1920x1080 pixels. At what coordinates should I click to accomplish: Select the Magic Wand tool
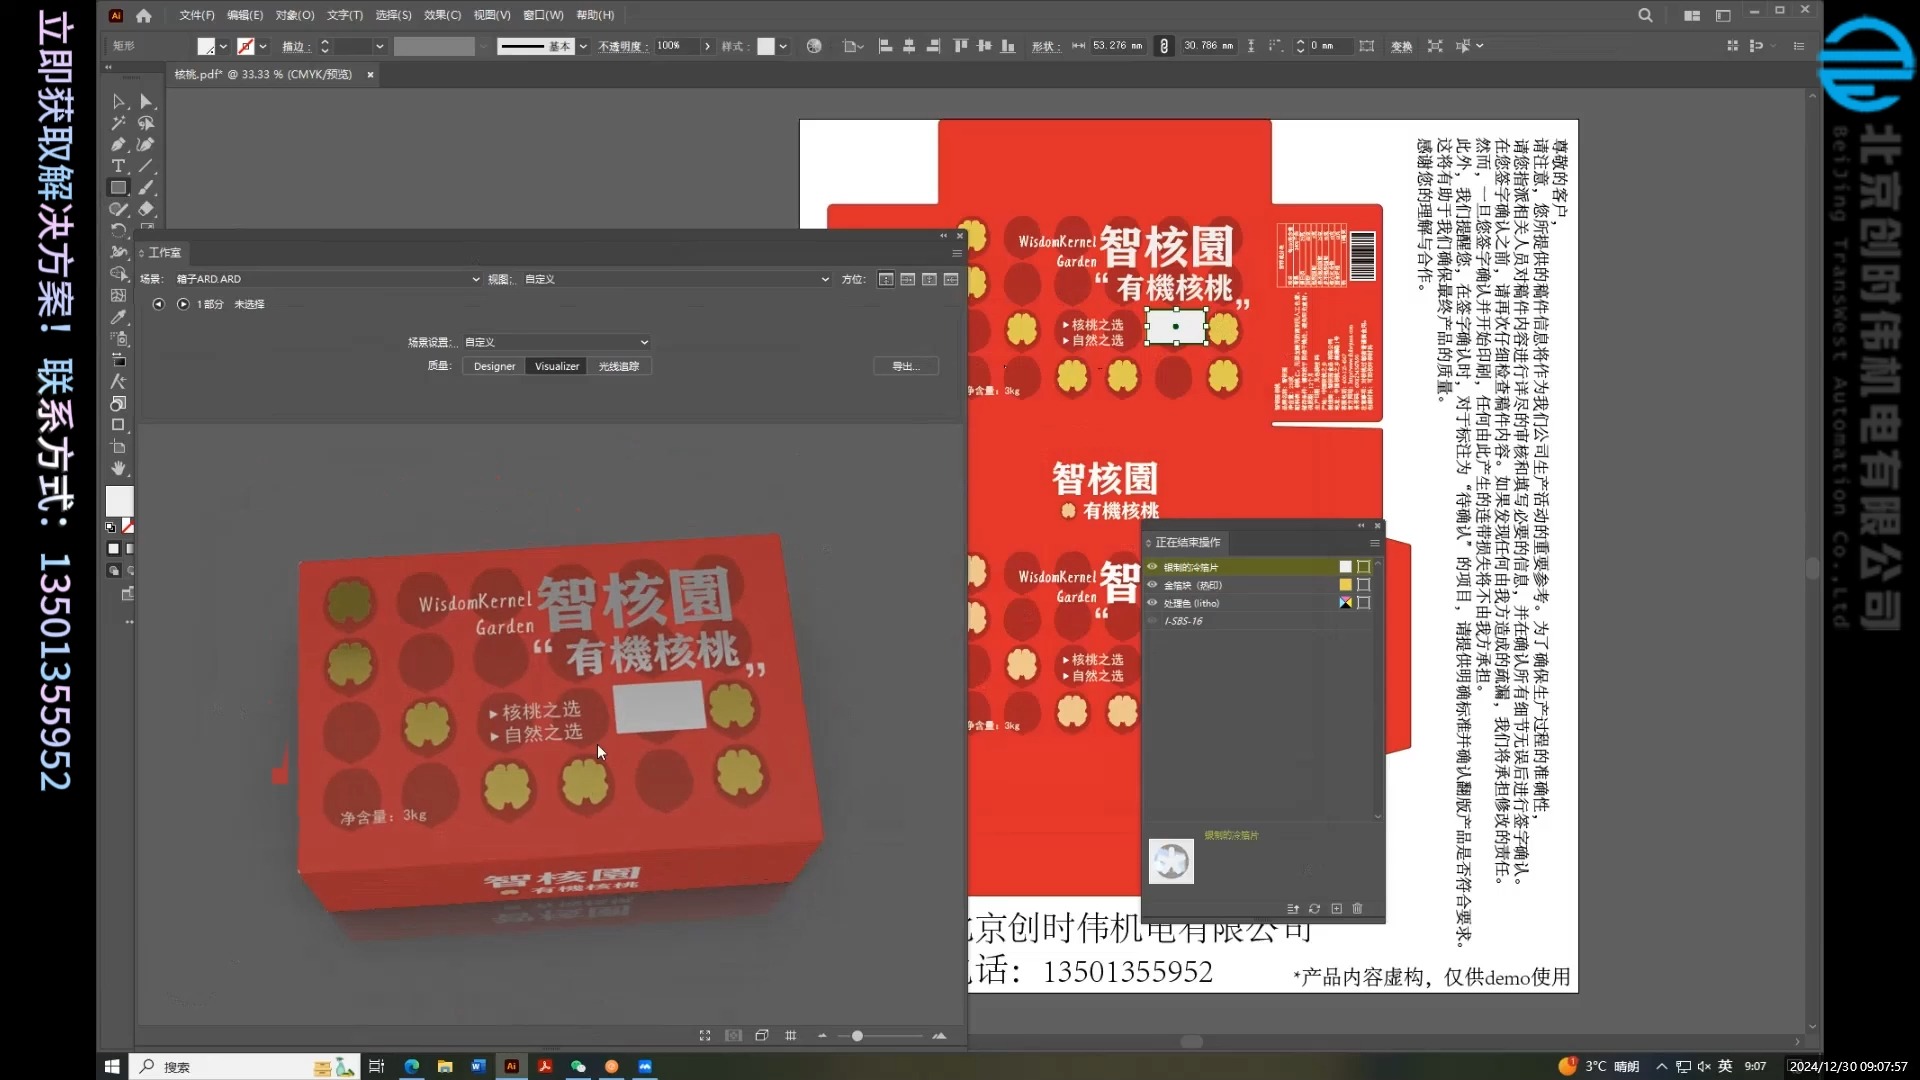pos(118,123)
